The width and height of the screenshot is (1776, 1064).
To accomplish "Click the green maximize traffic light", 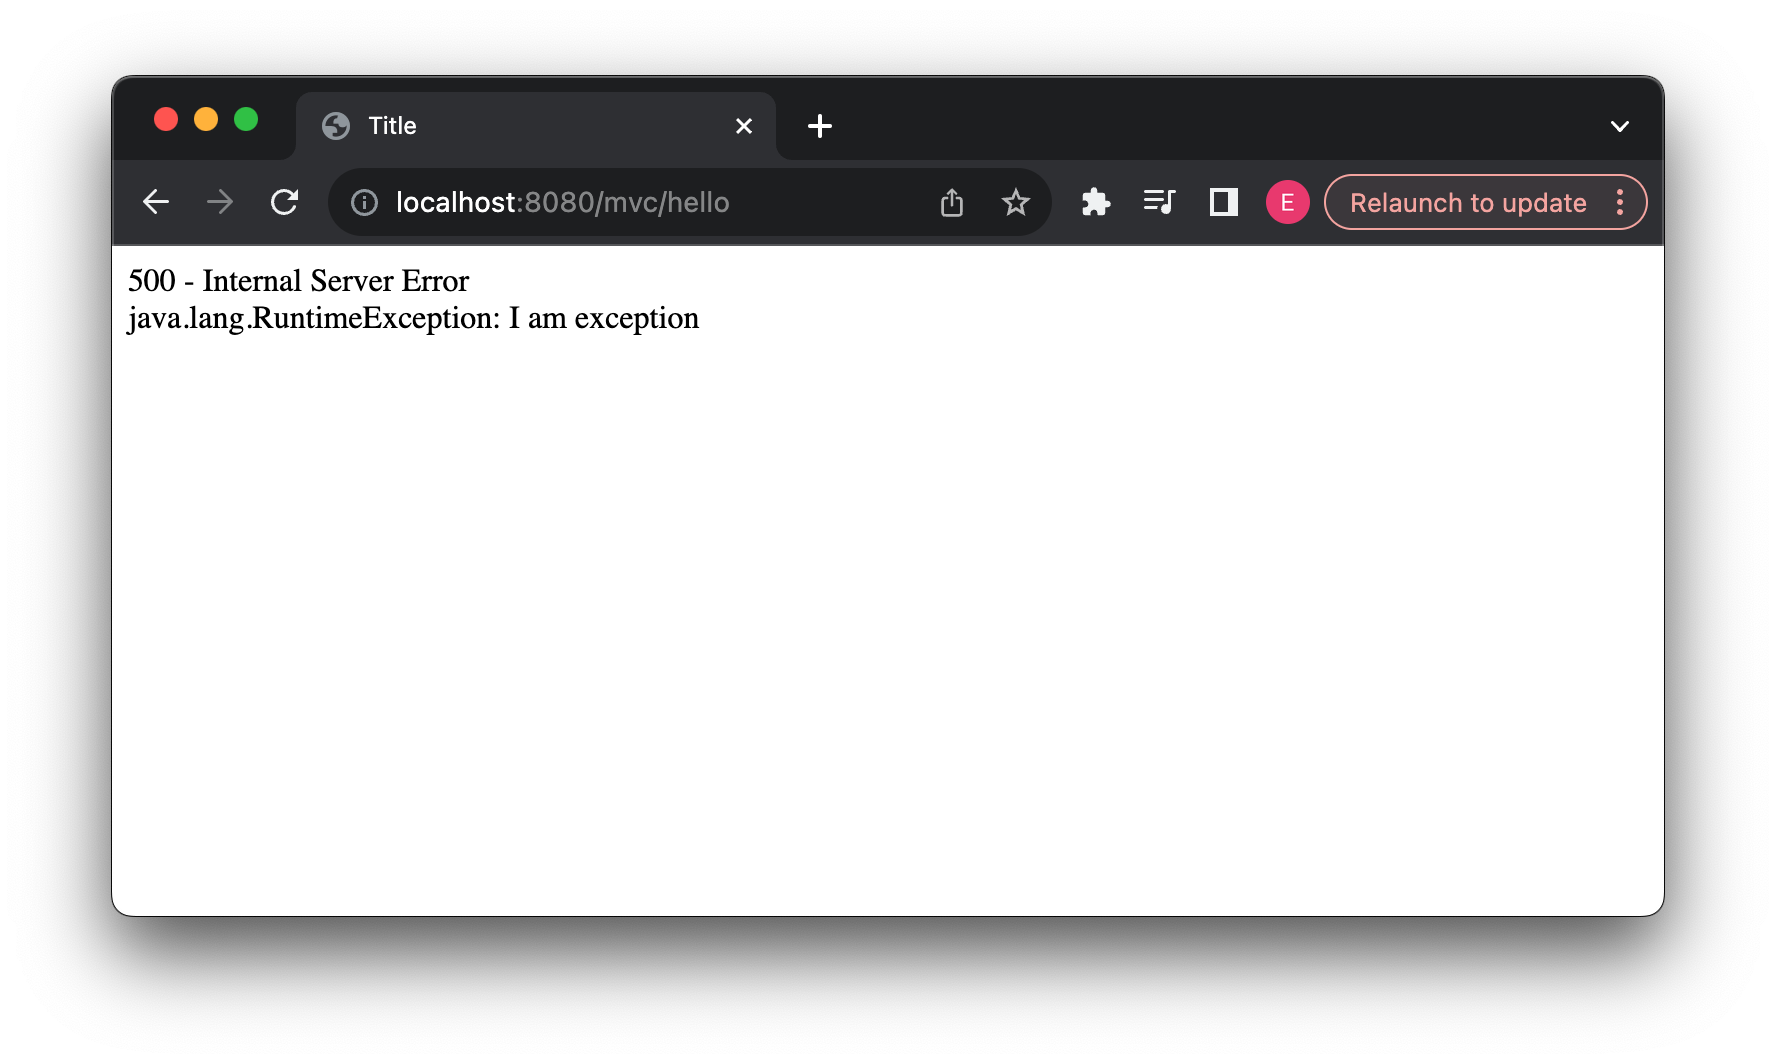I will coord(247,119).
